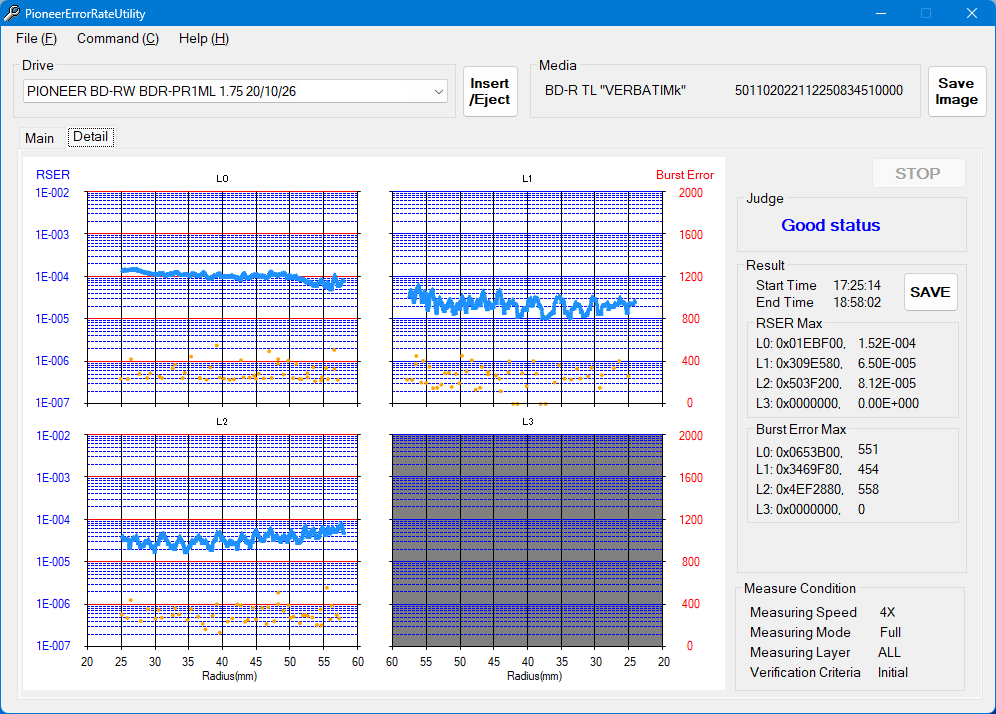This screenshot has height=714, width=996.
Task: Click the empty gray L3 graph
Action: tap(527, 540)
